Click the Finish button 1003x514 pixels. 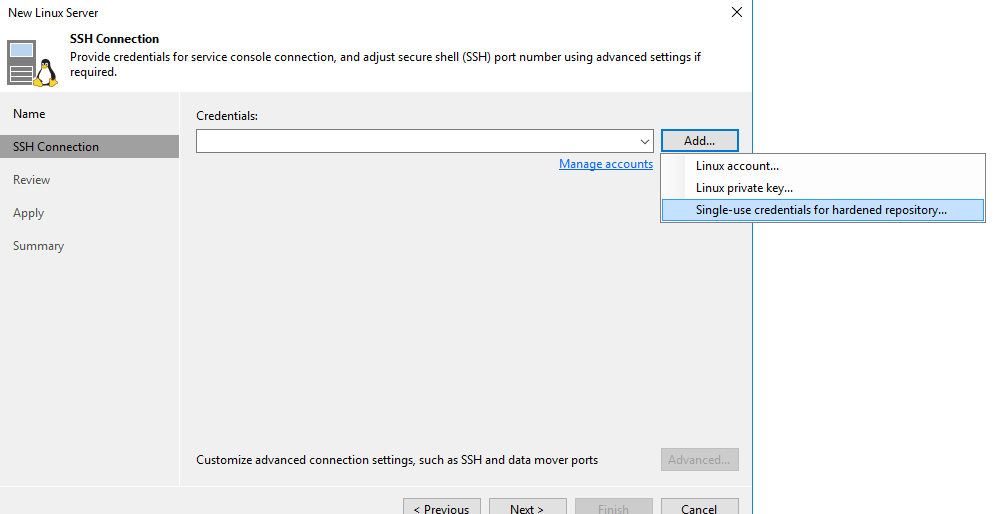(614, 506)
